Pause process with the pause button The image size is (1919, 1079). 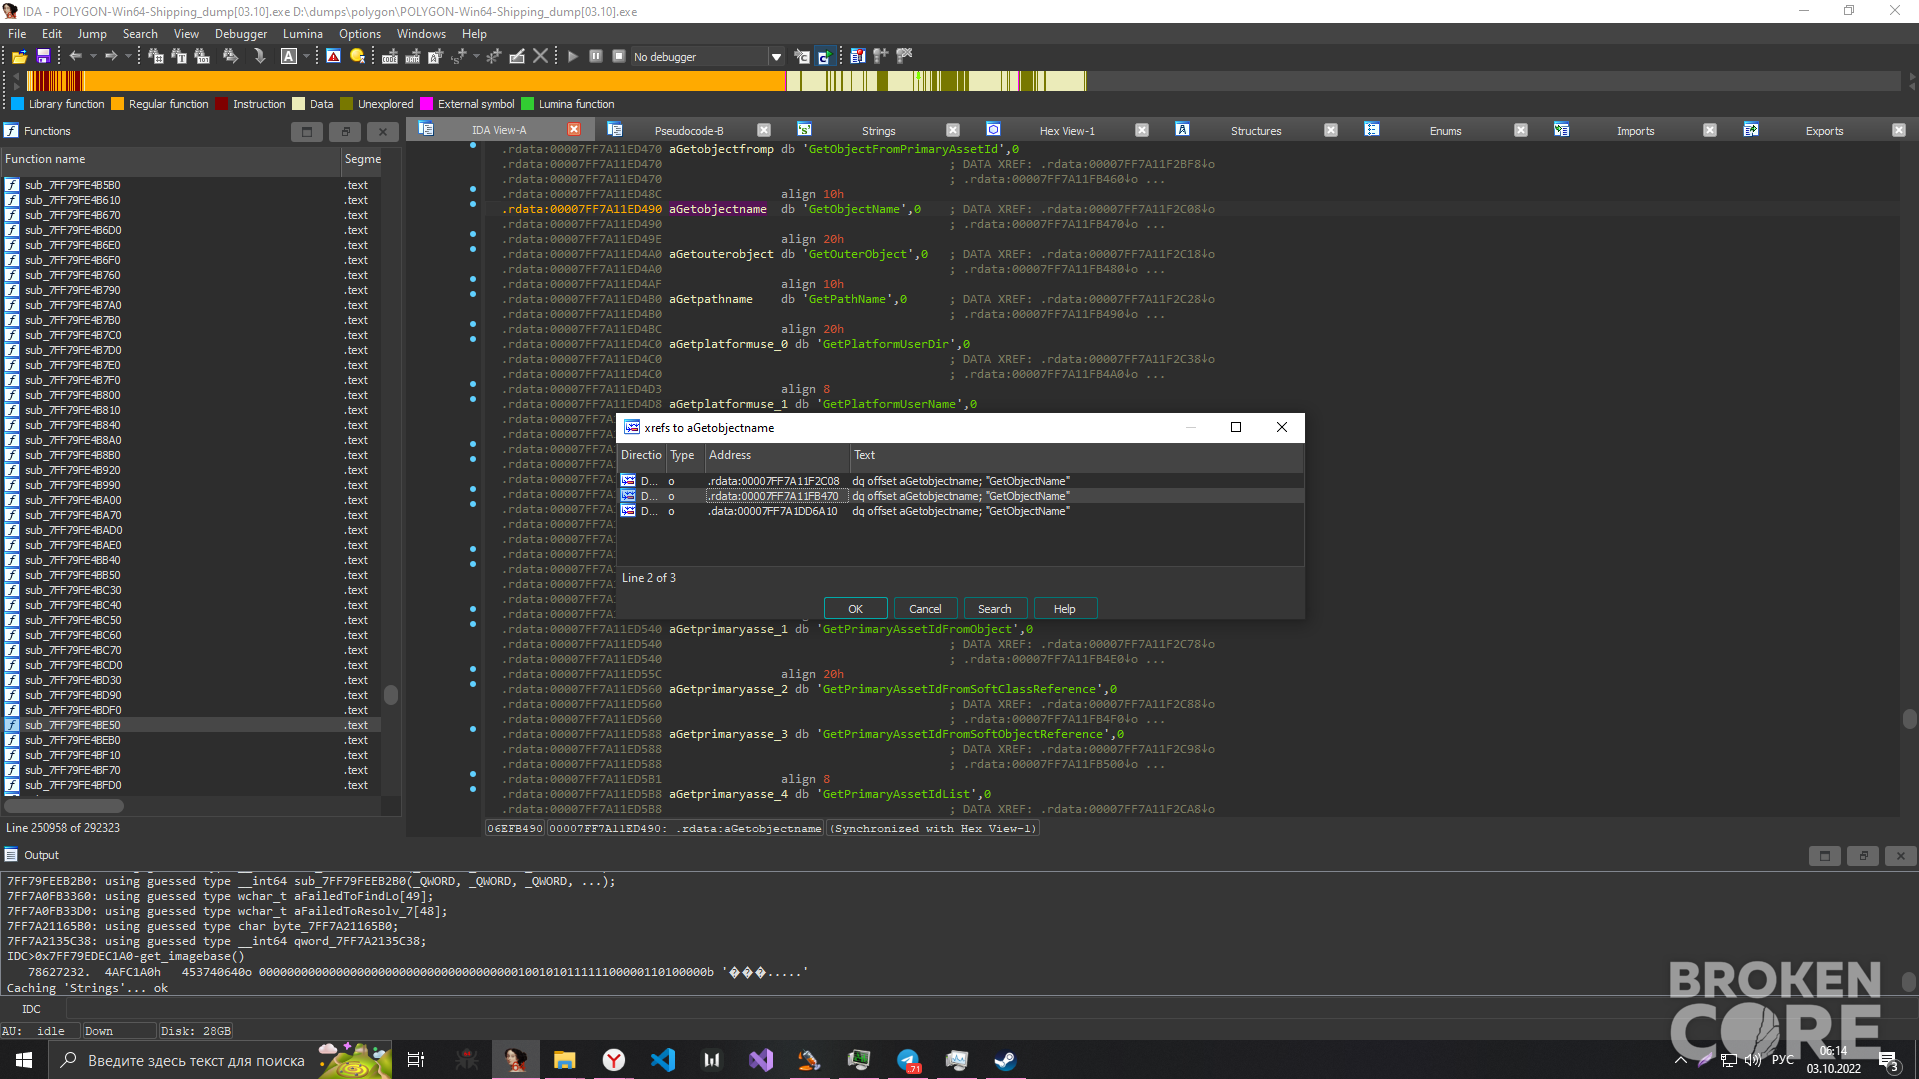pyautogui.click(x=596, y=57)
